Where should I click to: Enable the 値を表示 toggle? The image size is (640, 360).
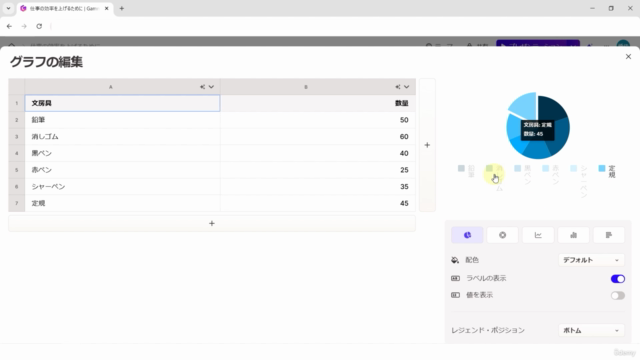click(618, 296)
